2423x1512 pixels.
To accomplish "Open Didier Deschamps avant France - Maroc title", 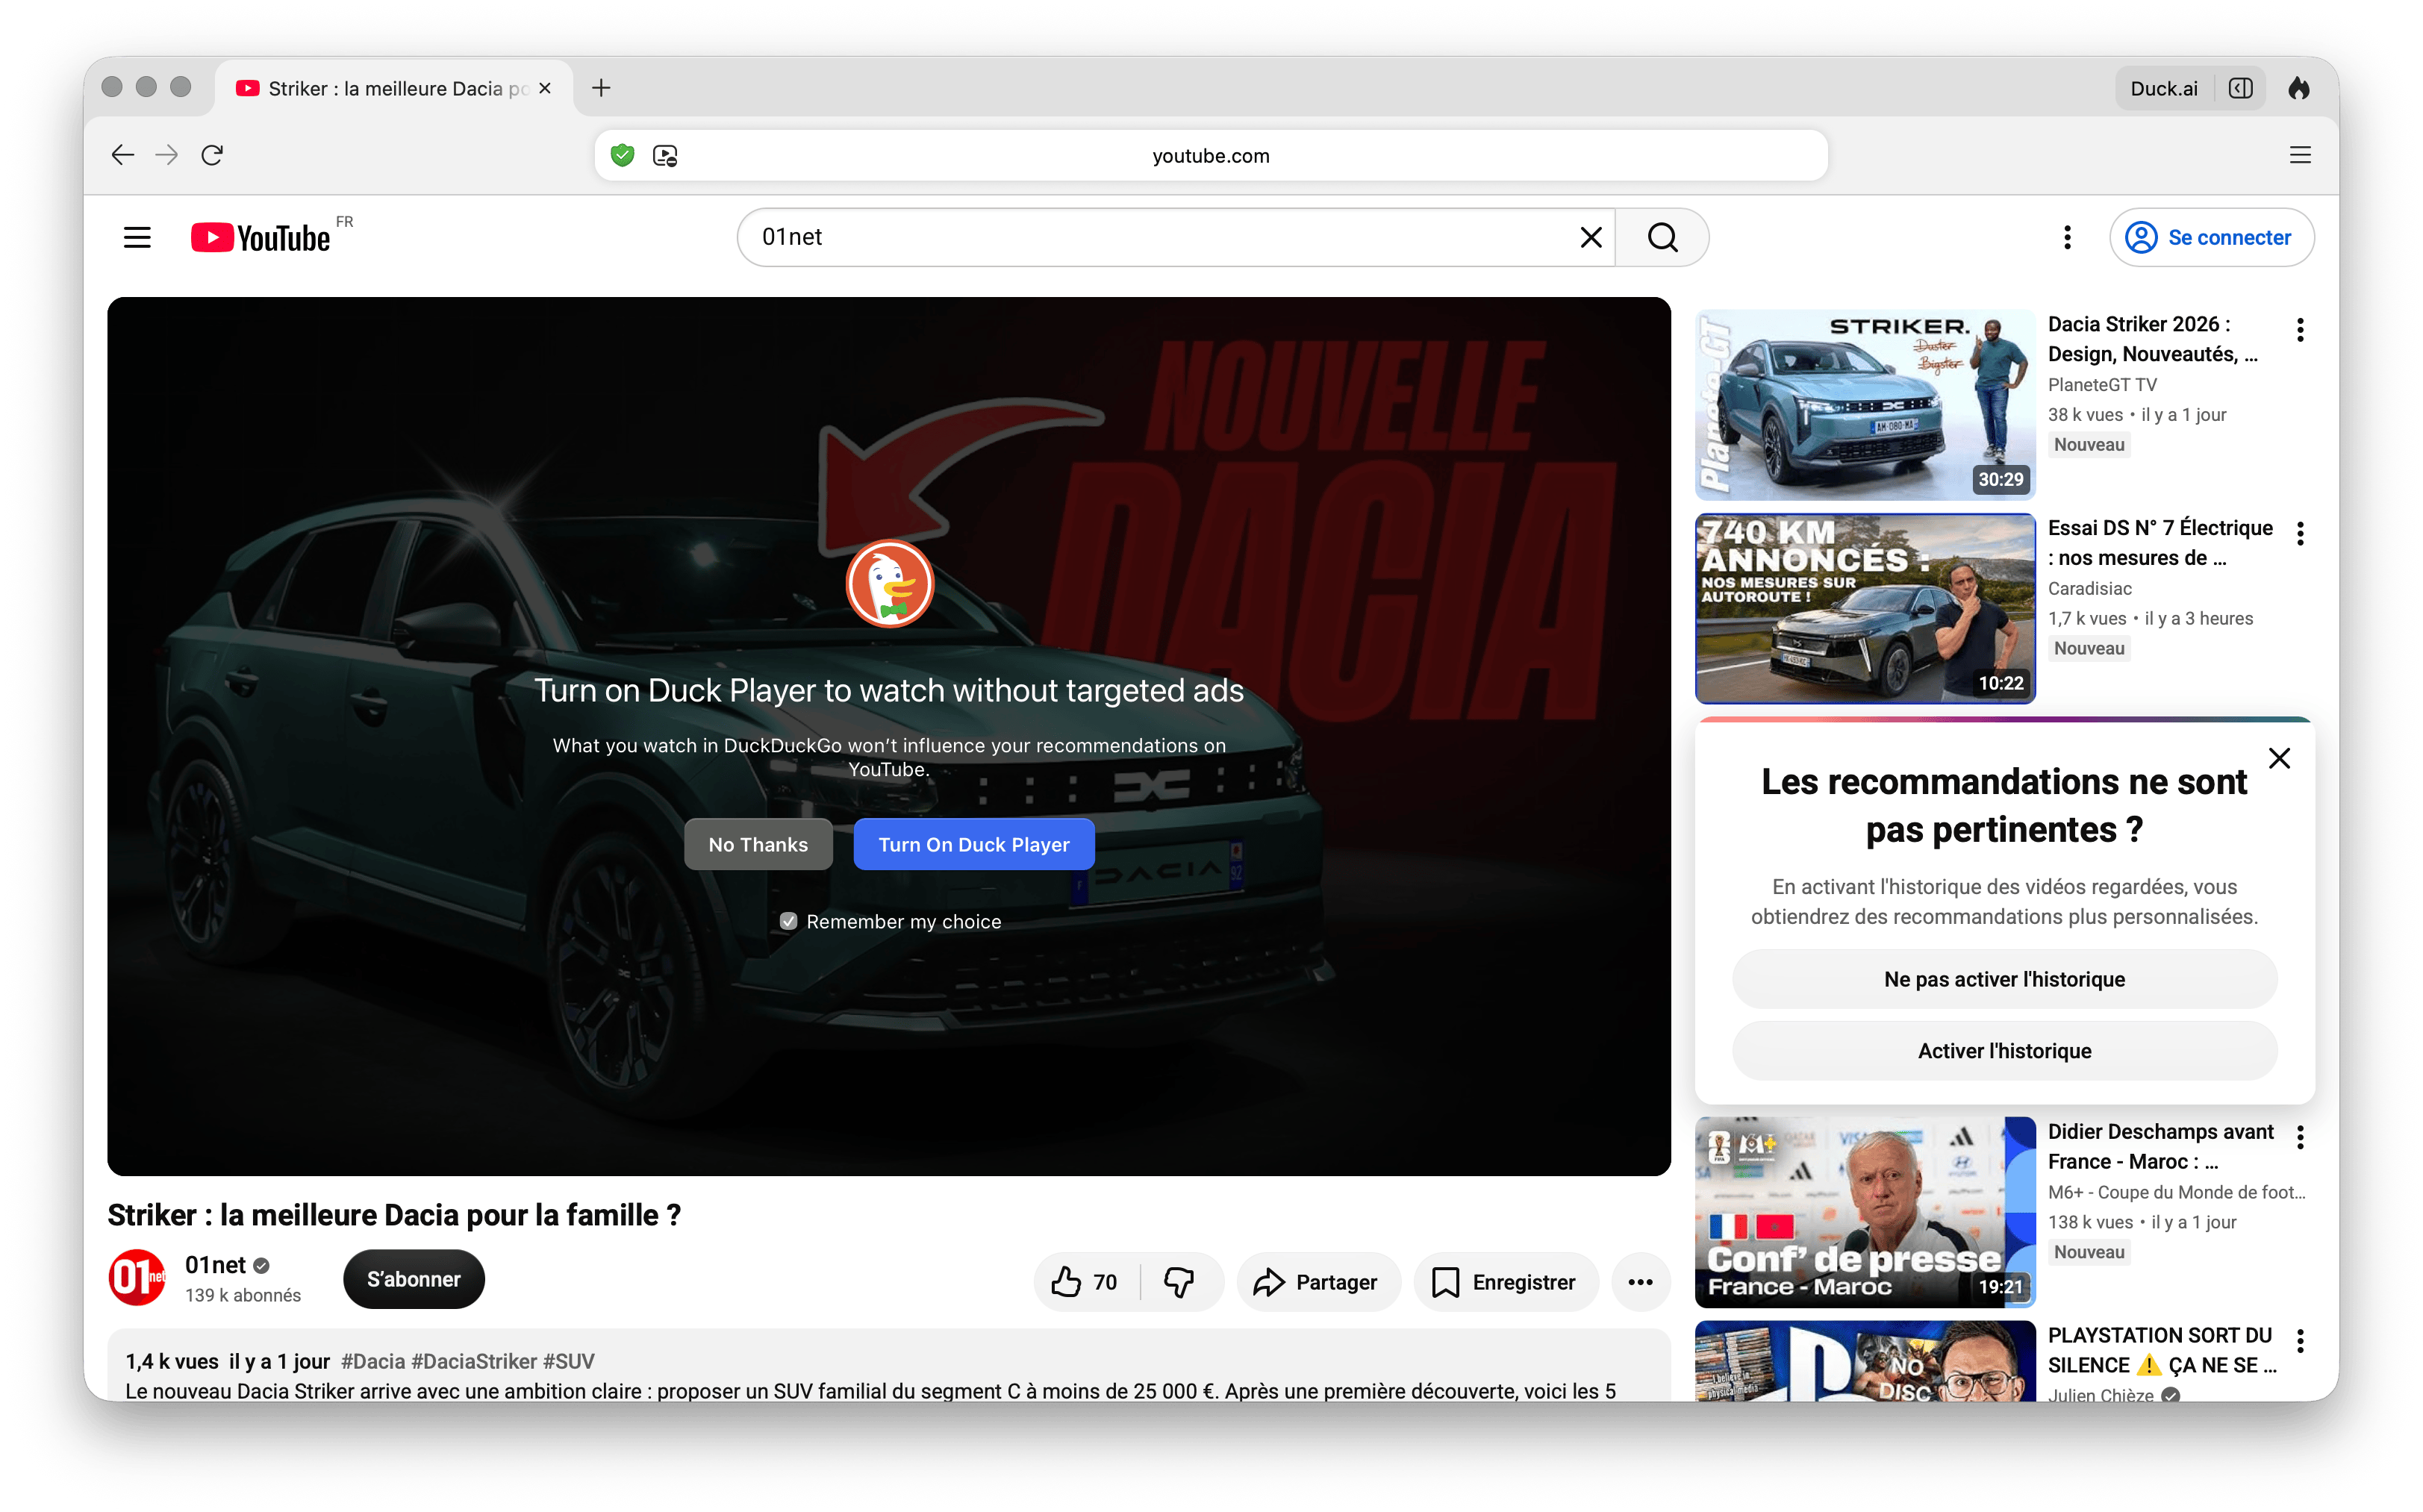I will point(2160,1147).
